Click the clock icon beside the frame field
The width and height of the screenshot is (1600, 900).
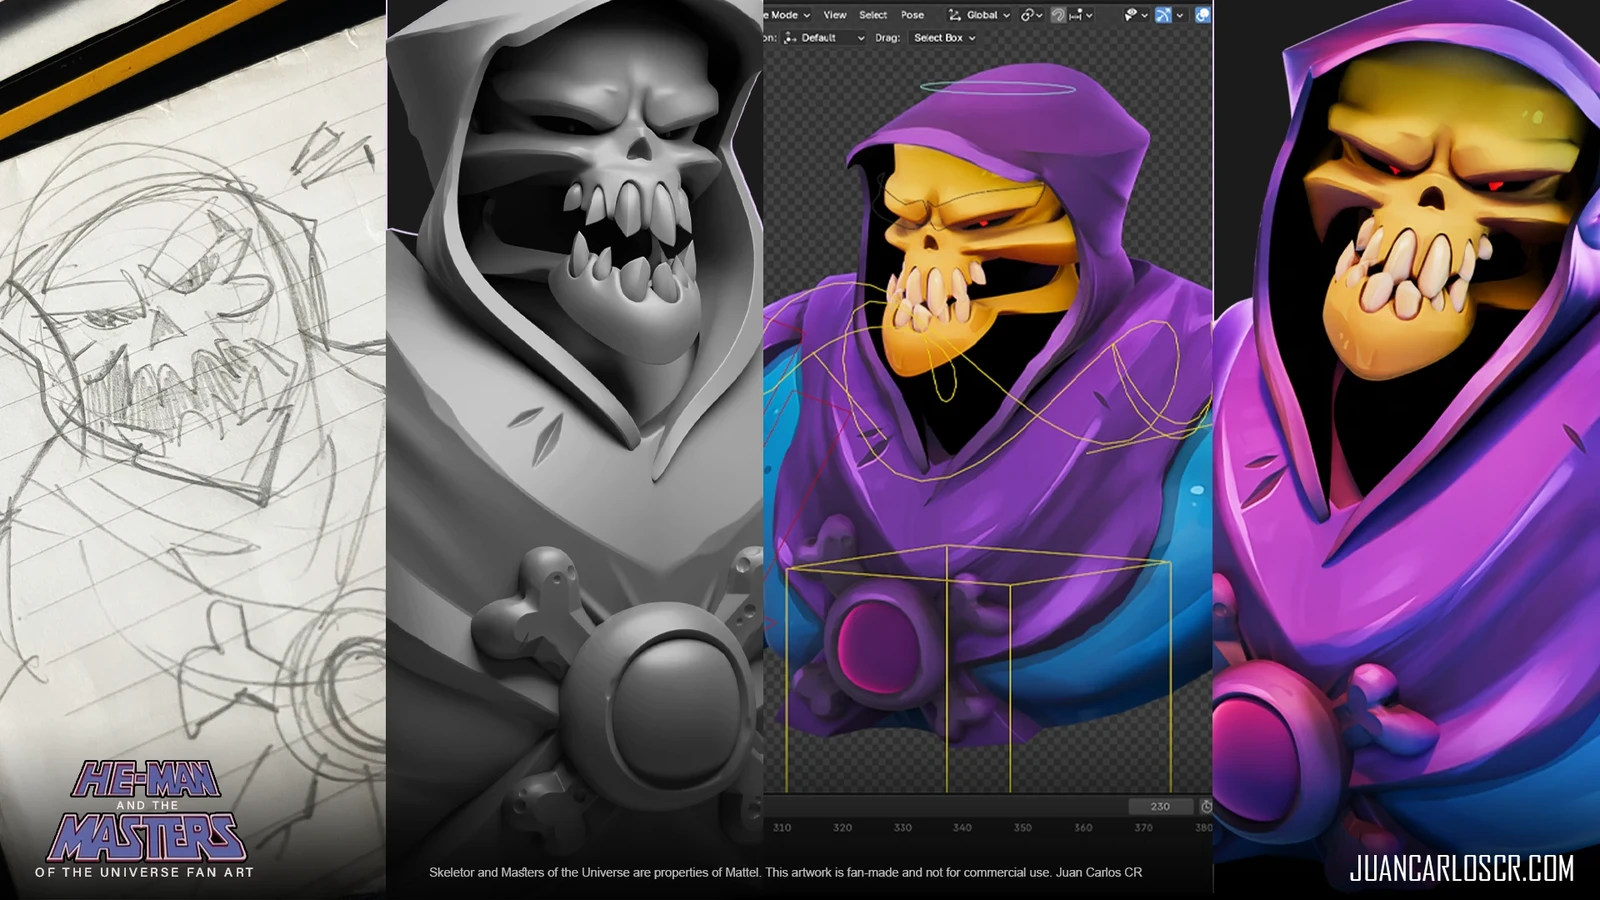[x=1206, y=806]
